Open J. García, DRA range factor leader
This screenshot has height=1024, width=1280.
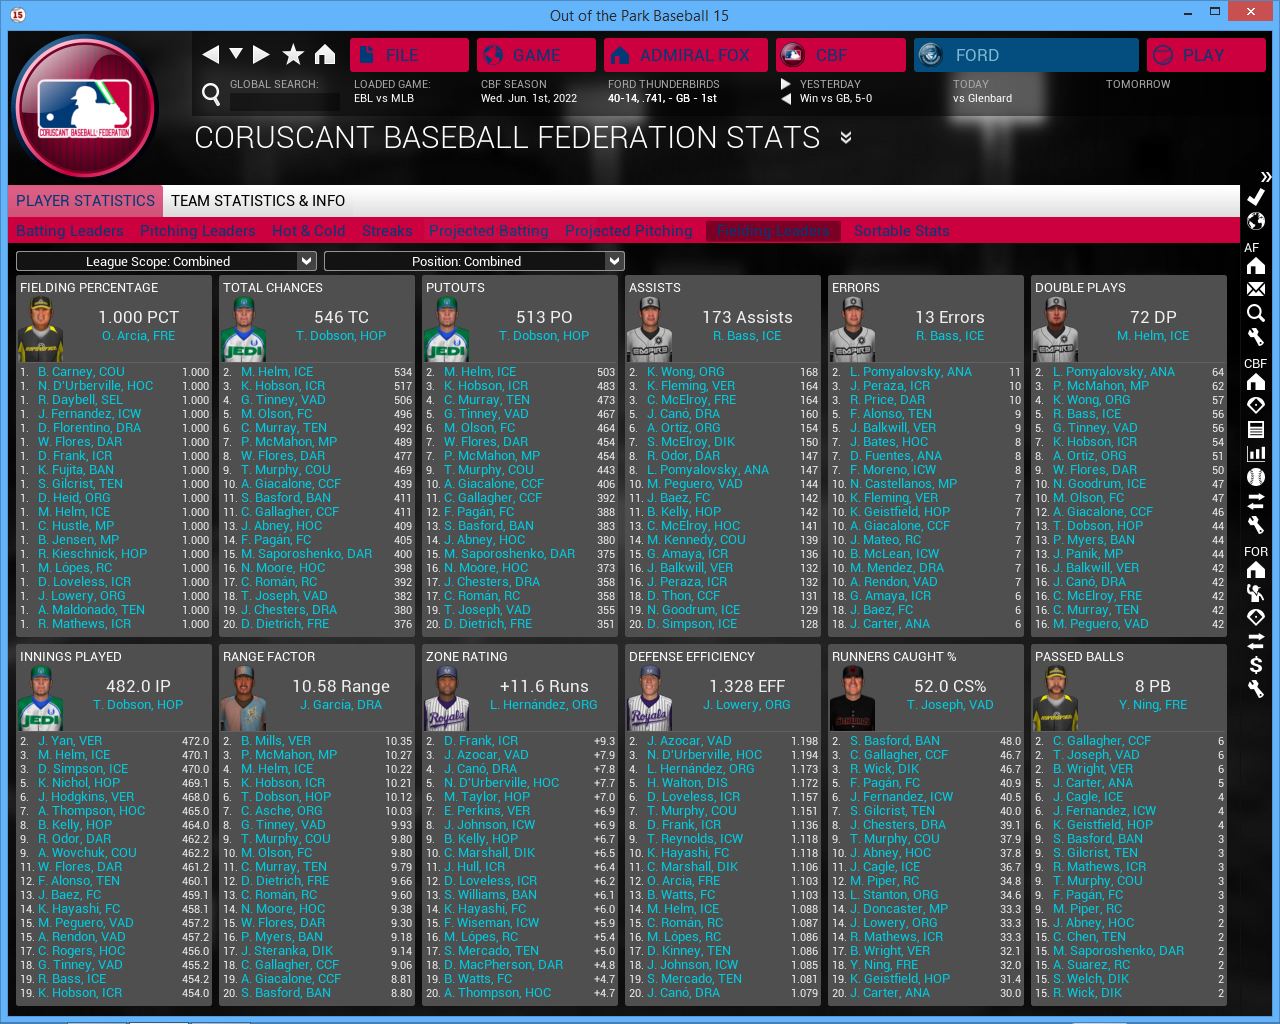(x=340, y=705)
